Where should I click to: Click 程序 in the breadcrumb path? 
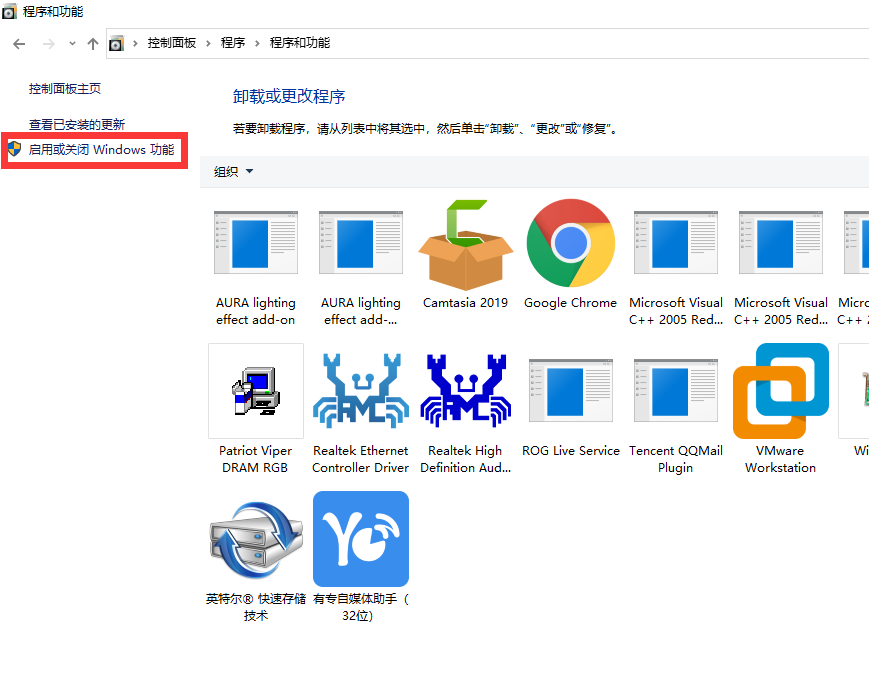234,44
